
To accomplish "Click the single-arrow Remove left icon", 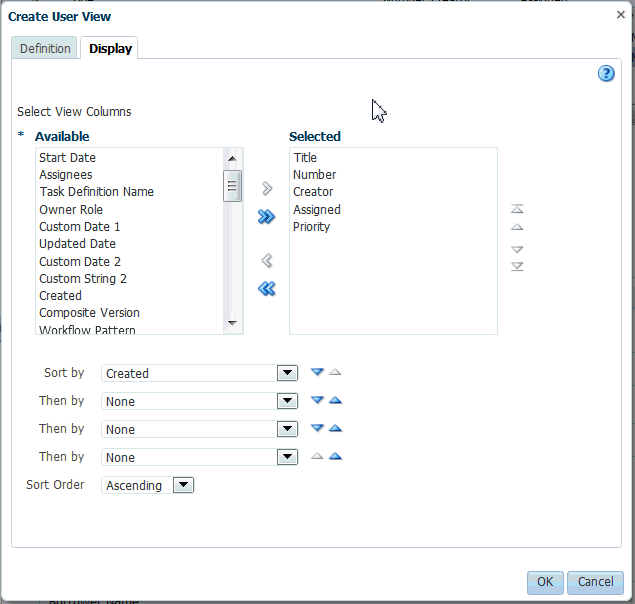I will click(x=267, y=260).
